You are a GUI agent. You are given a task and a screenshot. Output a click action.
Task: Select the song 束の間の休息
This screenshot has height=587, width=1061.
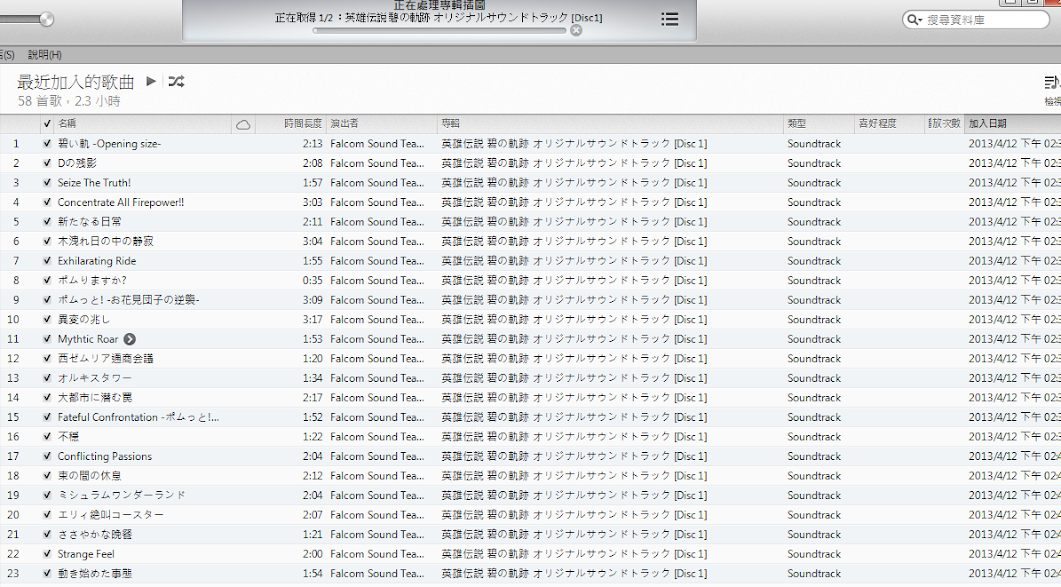coord(89,476)
